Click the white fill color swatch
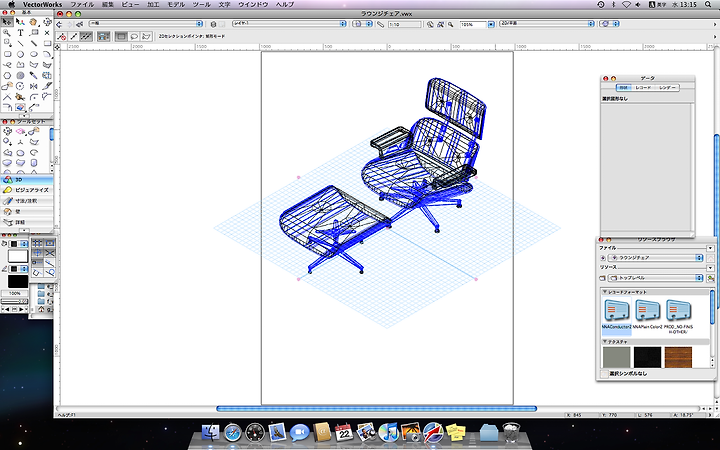 click(x=18, y=256)
